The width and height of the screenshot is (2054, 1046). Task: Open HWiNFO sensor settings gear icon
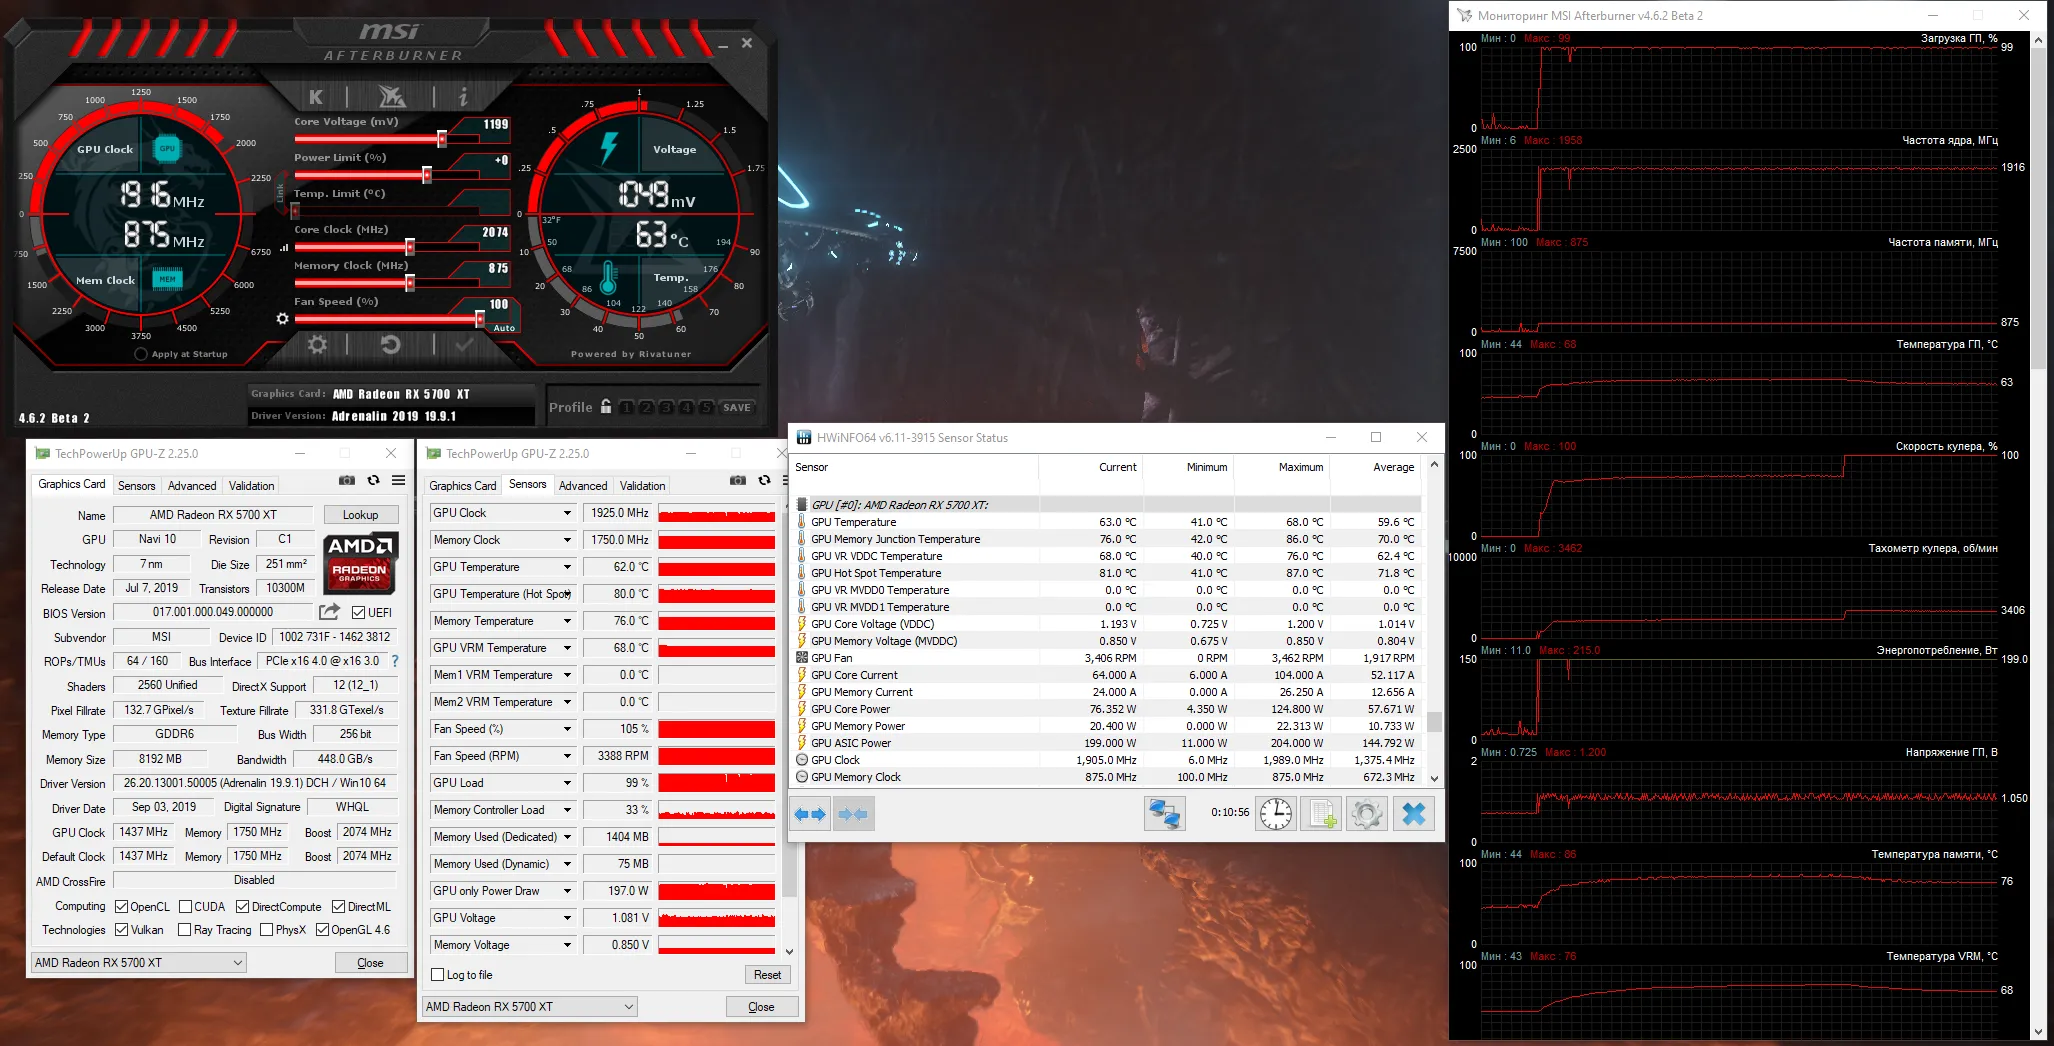(x=1367, y=814)
